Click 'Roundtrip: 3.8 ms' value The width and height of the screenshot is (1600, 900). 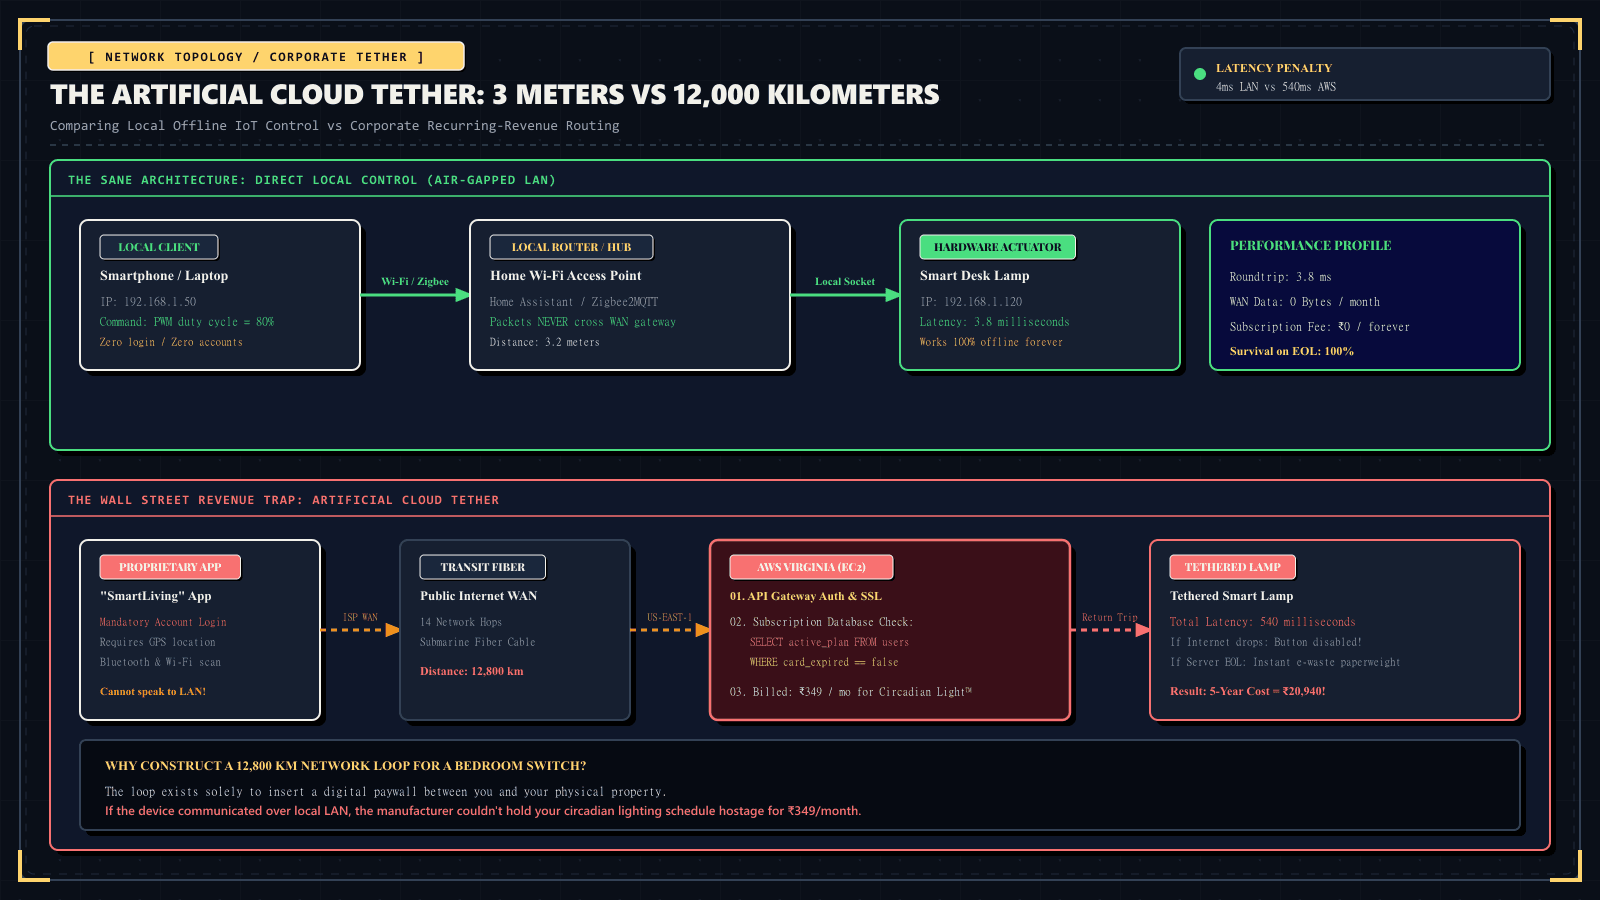click(1280, 277)
